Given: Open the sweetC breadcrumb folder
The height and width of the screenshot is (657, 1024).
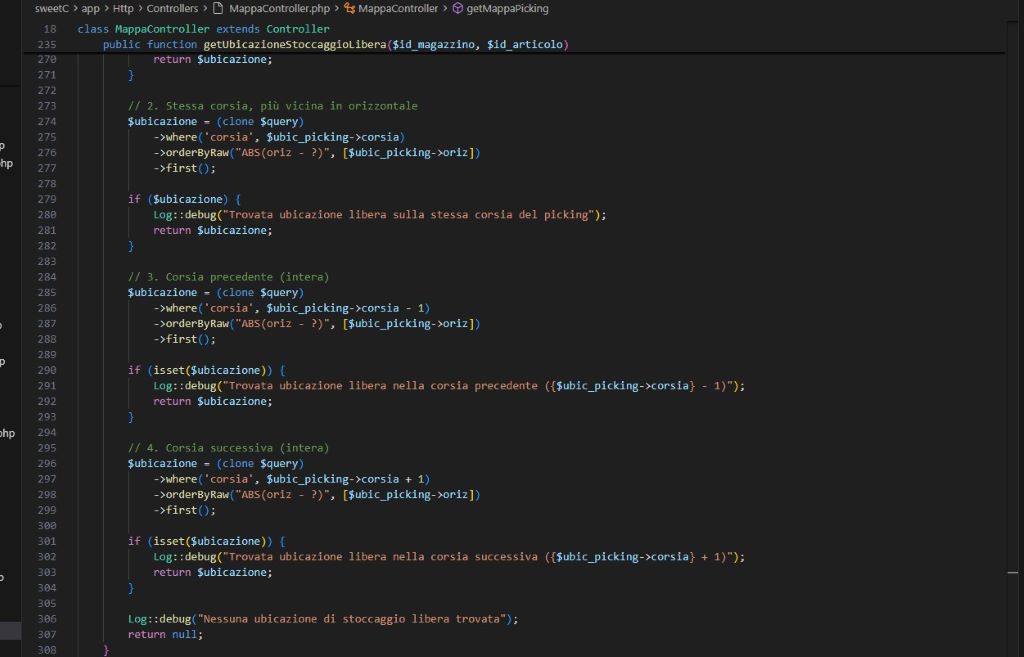Looking at the screenshot, I should click(51, 8).
